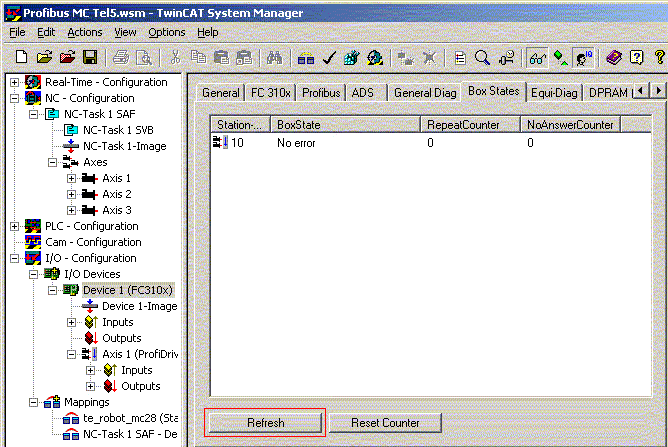Open the purple help book icon

point(614,57)
